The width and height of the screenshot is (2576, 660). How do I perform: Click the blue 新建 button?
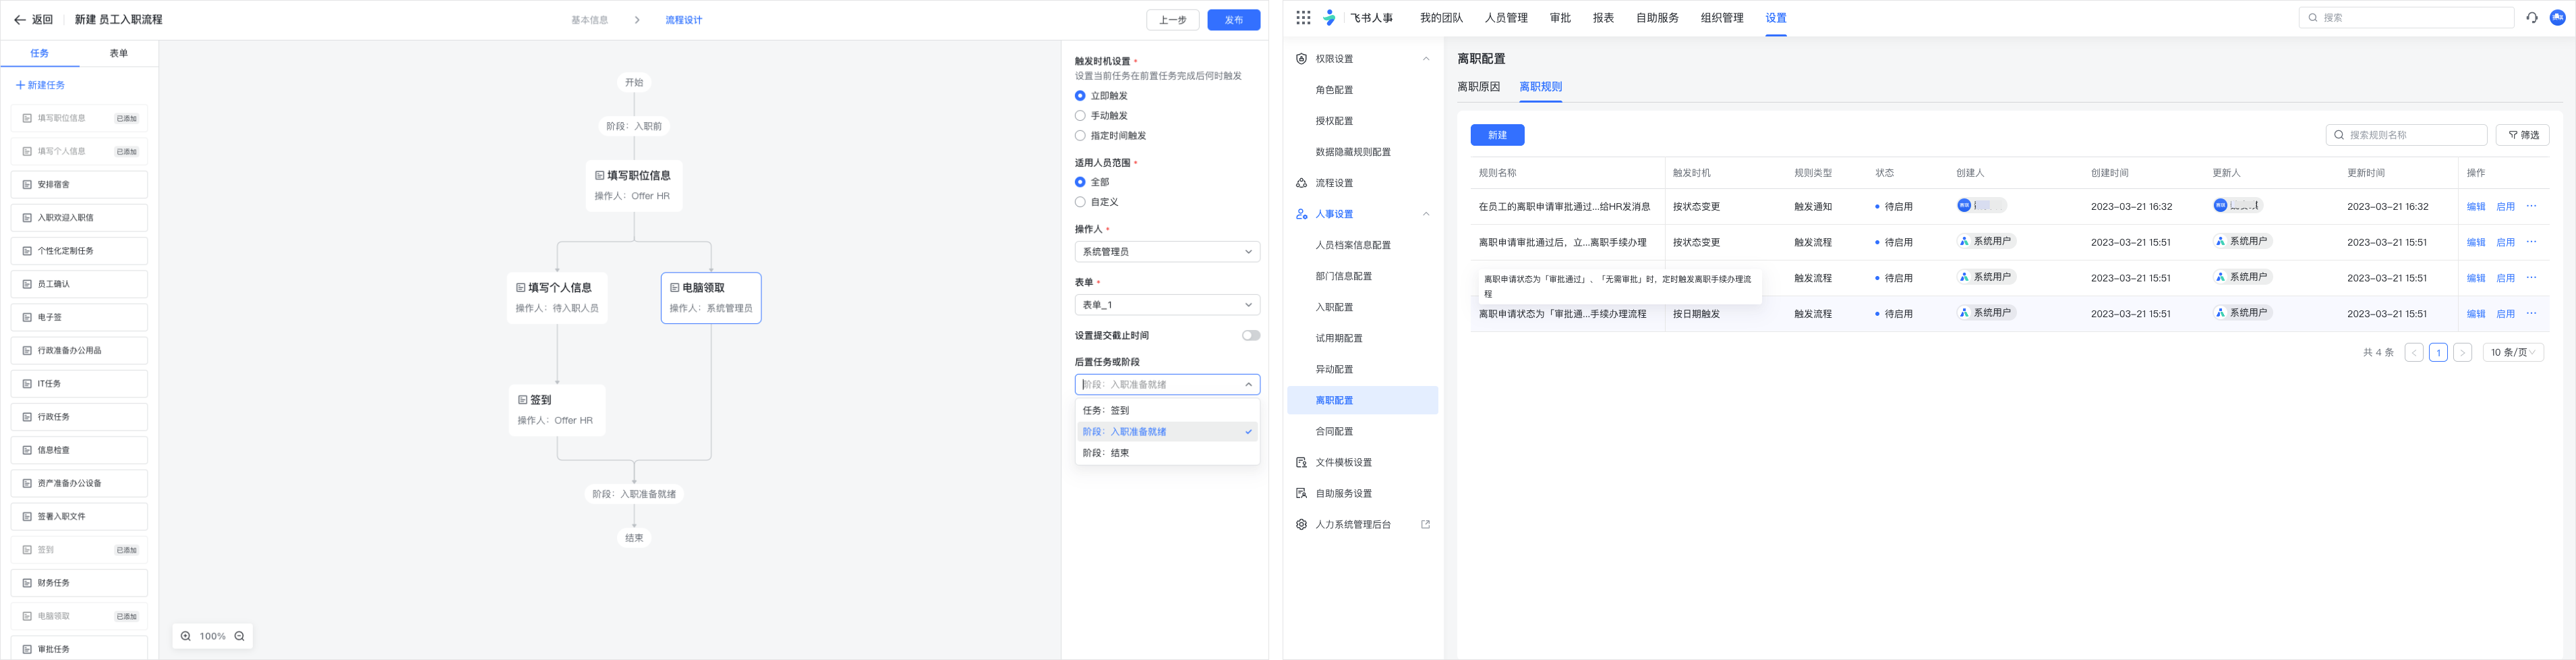coord(1497,135)
